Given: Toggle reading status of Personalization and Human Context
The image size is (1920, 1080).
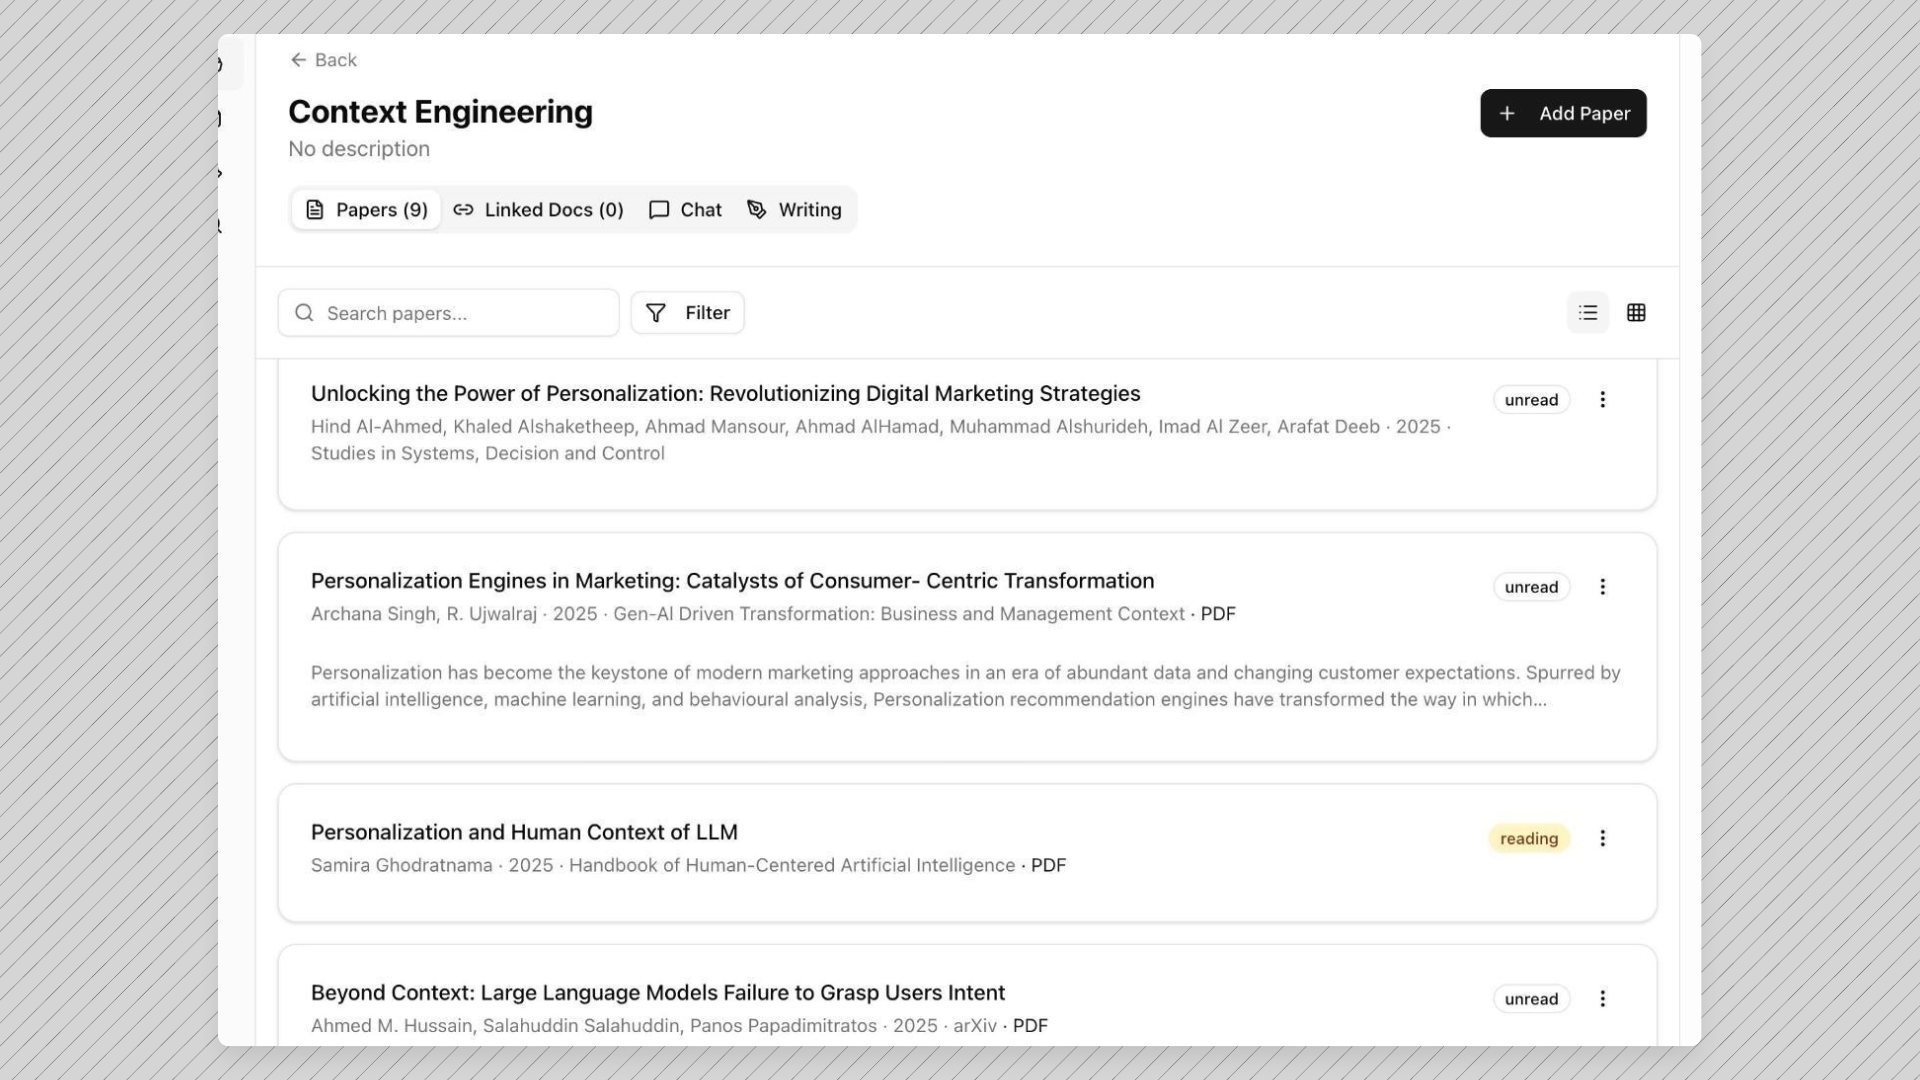Looking at the screenshot, I should 1528,838.
